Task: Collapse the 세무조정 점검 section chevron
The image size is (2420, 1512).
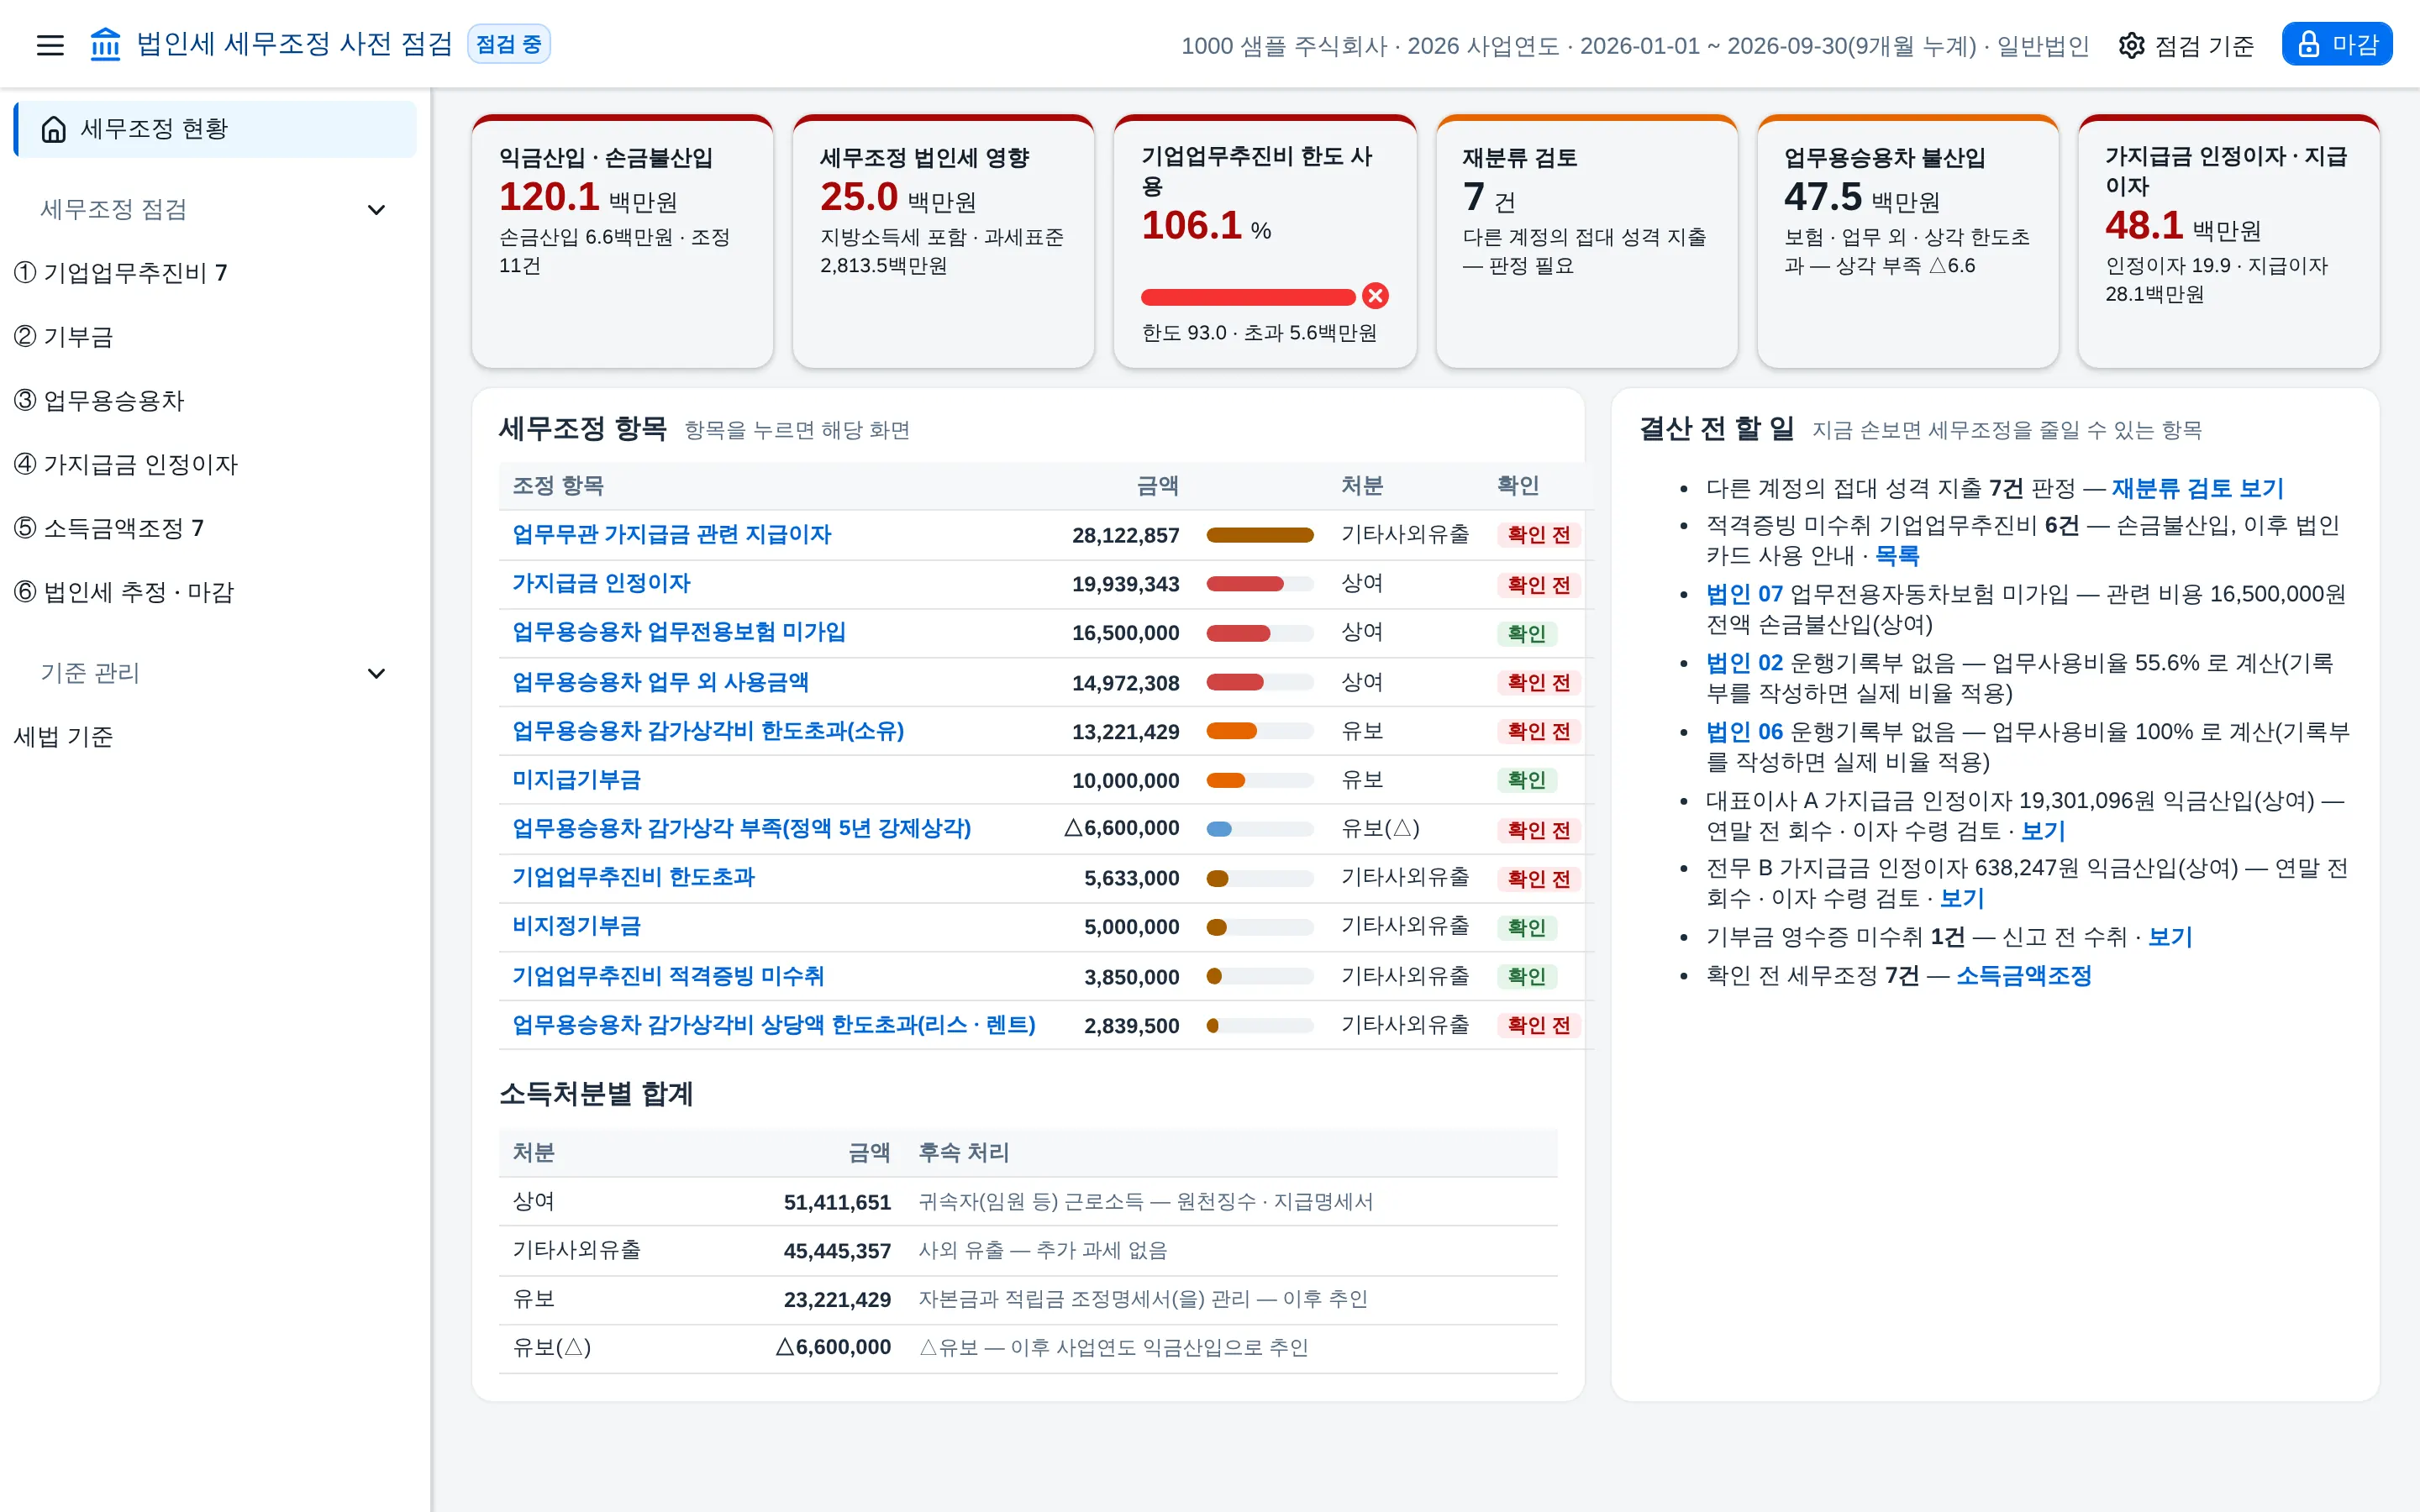Action: [376, 209]
